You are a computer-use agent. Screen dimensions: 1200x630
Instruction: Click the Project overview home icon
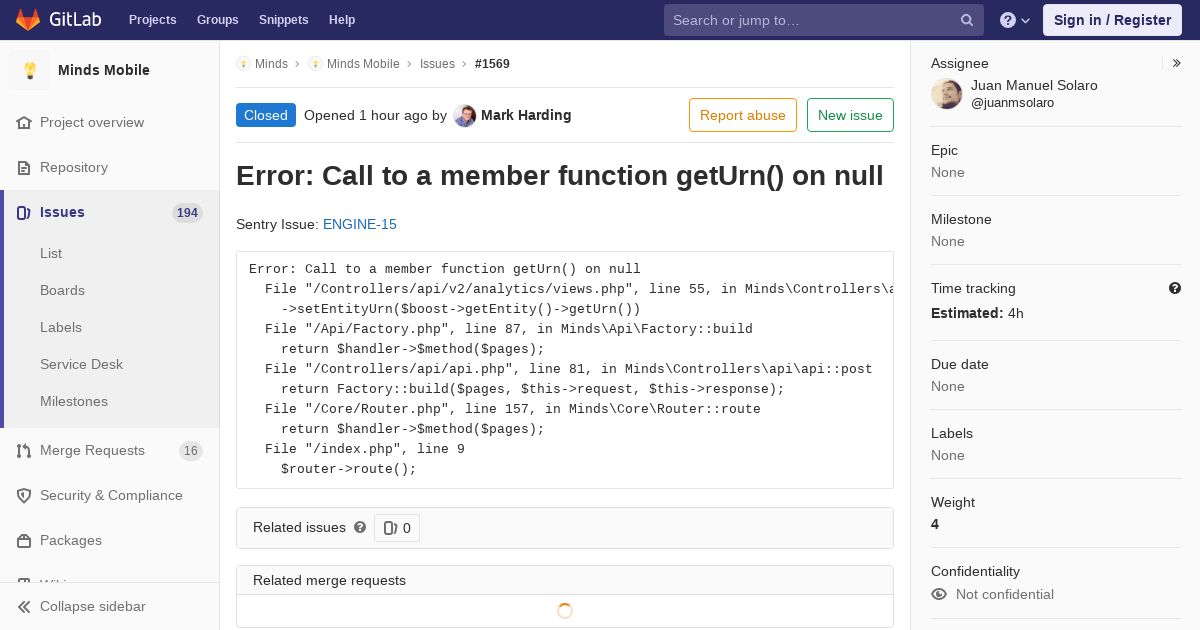(x=24, y=122)
